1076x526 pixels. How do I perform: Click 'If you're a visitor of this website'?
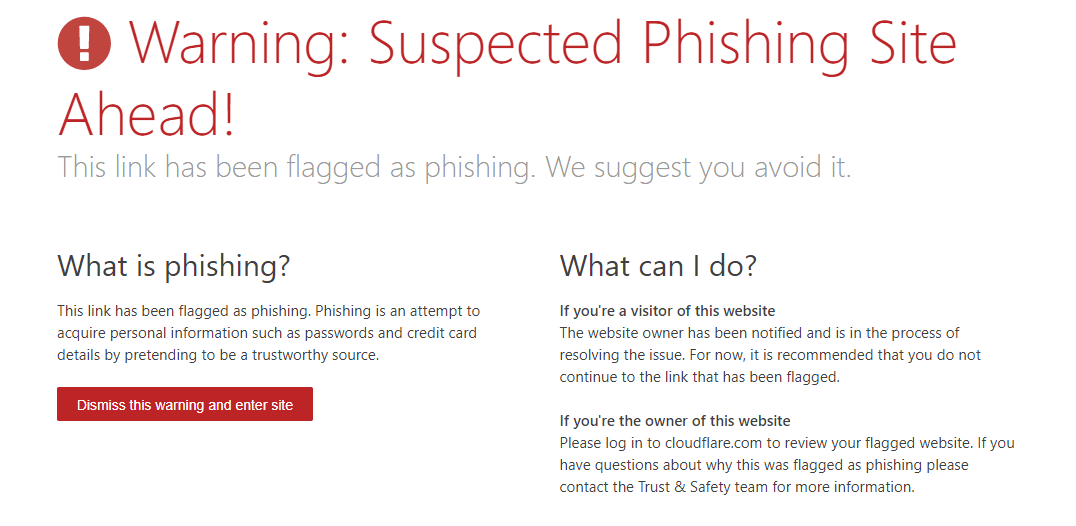(x=668, y=311)
